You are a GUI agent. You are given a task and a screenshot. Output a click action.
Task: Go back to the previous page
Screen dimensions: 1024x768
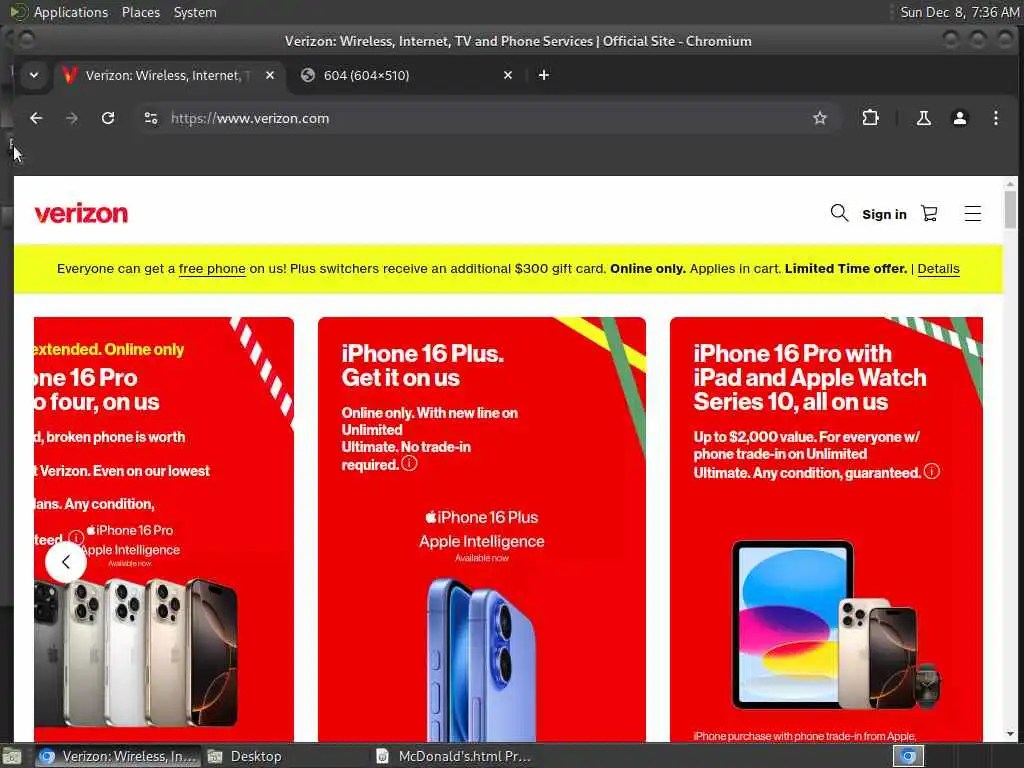[36, 118]
